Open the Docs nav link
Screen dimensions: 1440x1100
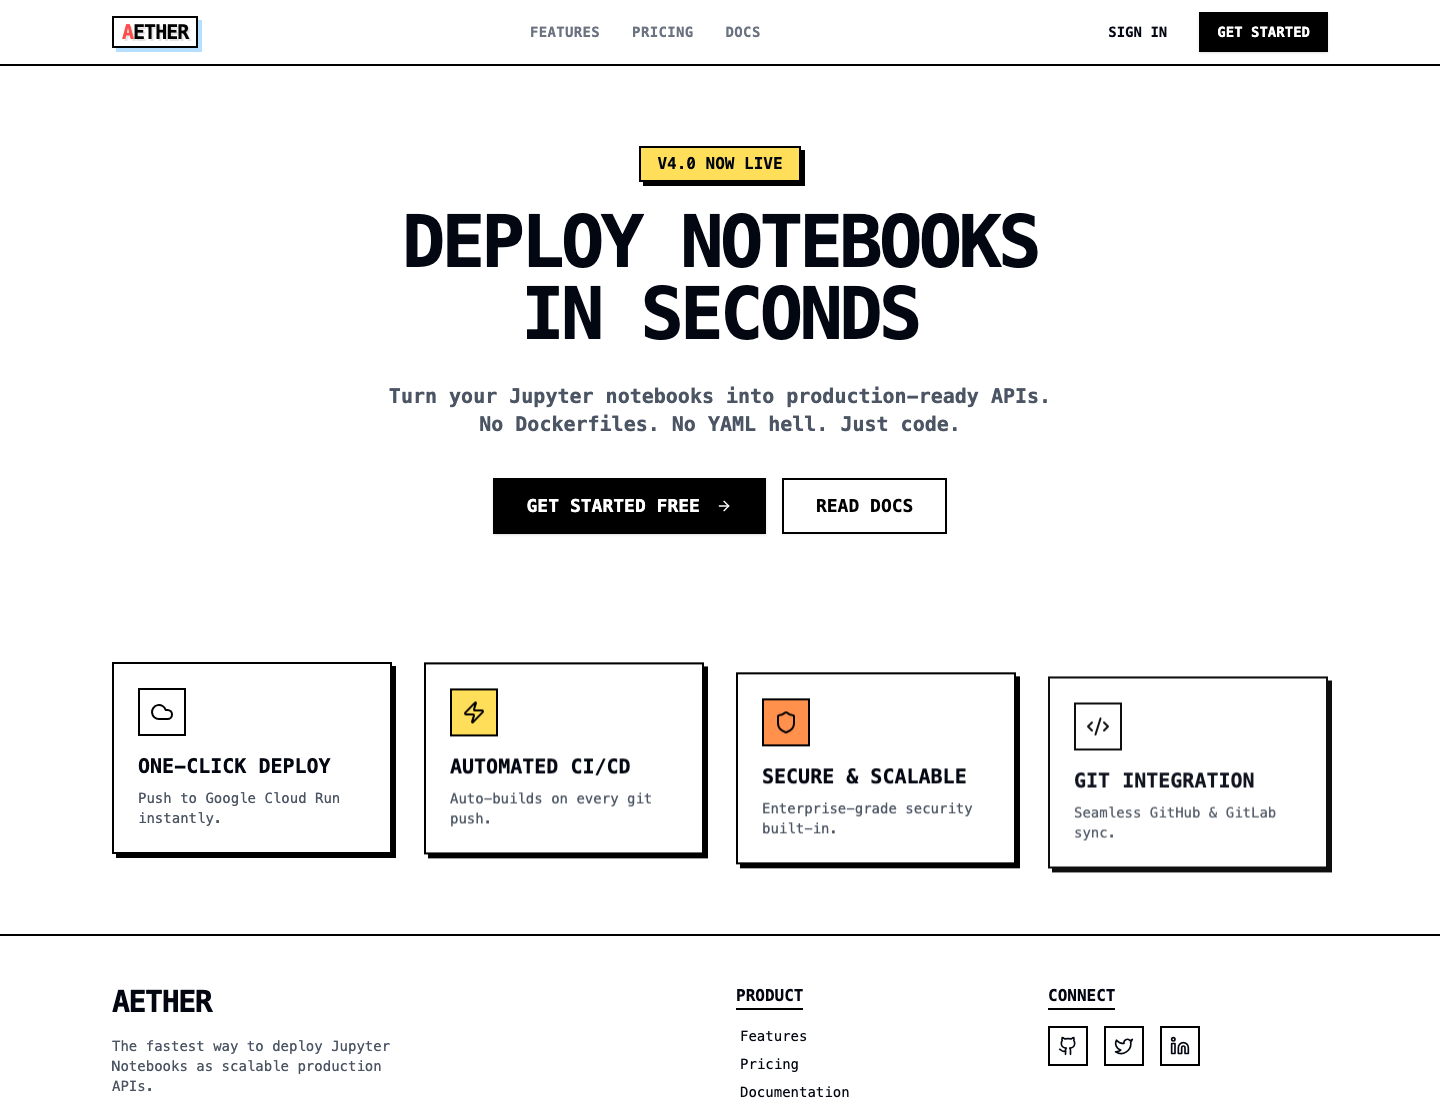pos(743,32)
